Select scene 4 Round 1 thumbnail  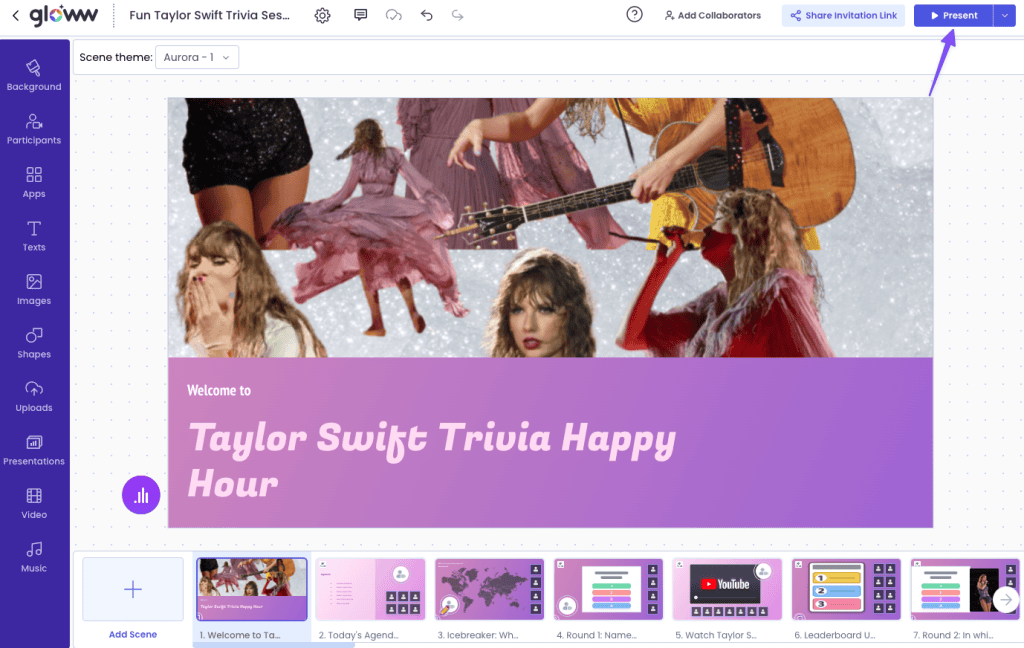click(608, 589)
